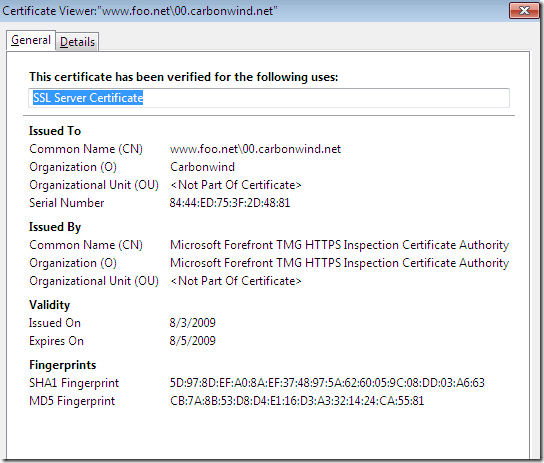Image resolution: width=544 pixels, height=463 pixels.
Task: Select the Carbonwind organization value
Action: (202, 167)
